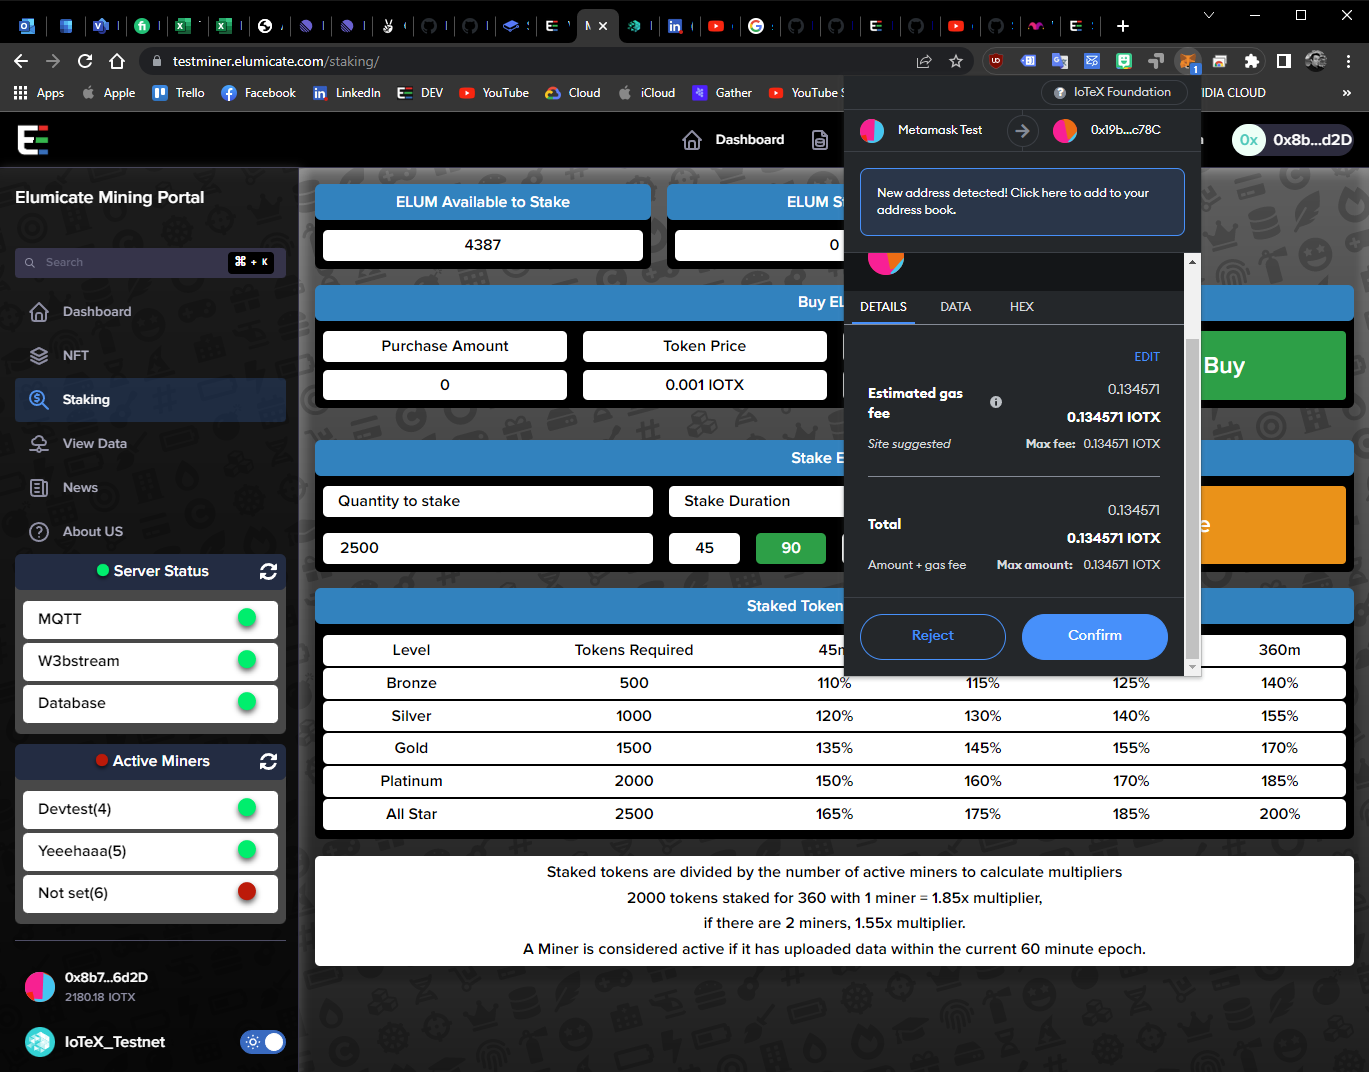Viewport: 1369px width, 1072px height.
Task: Open the MetaMask extension icon
Action: 1187,61
